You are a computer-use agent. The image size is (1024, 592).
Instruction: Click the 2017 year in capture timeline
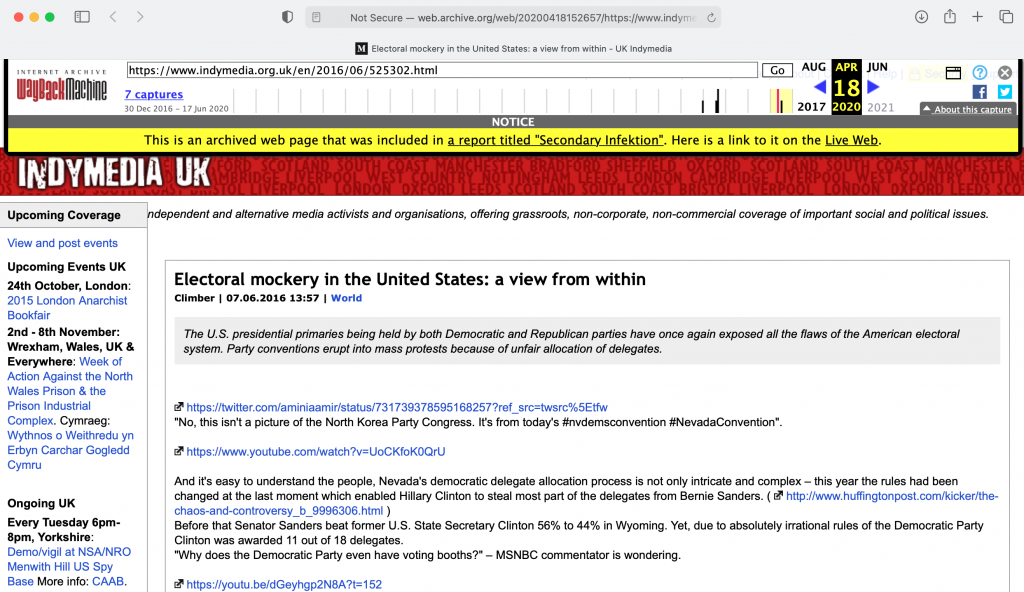tap(811, 107)
